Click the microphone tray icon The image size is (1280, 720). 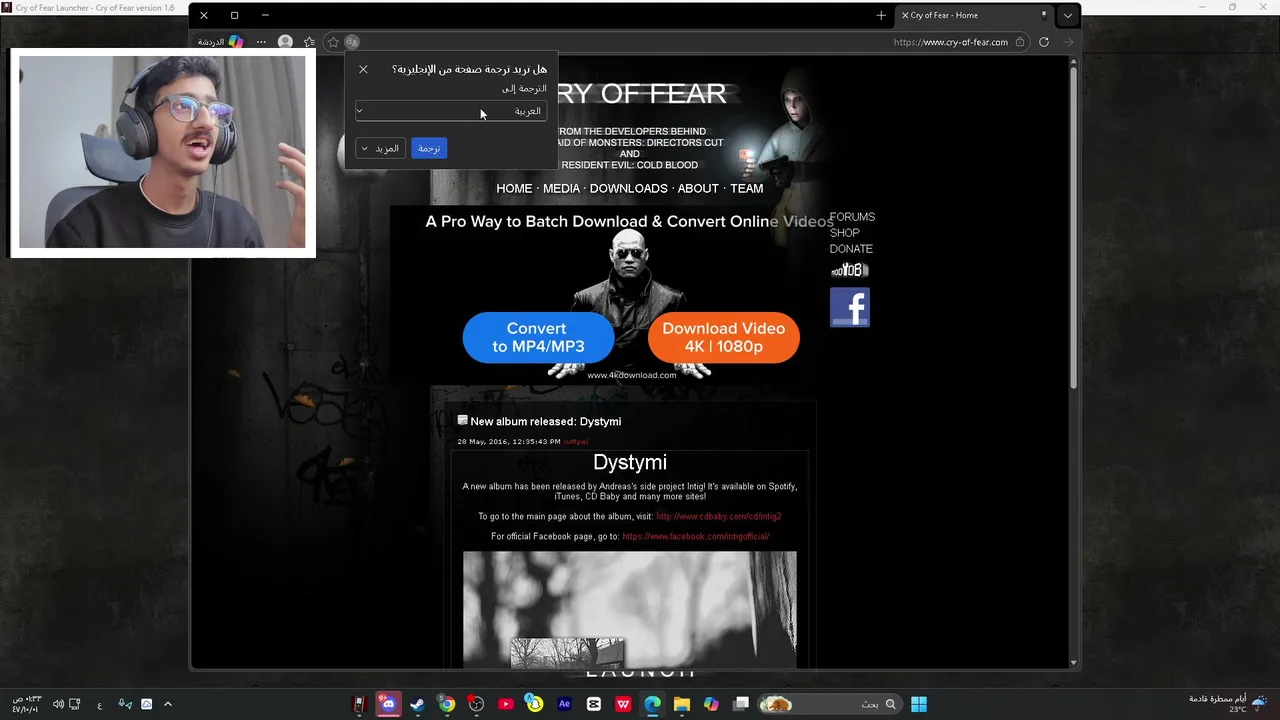[125, 704]
